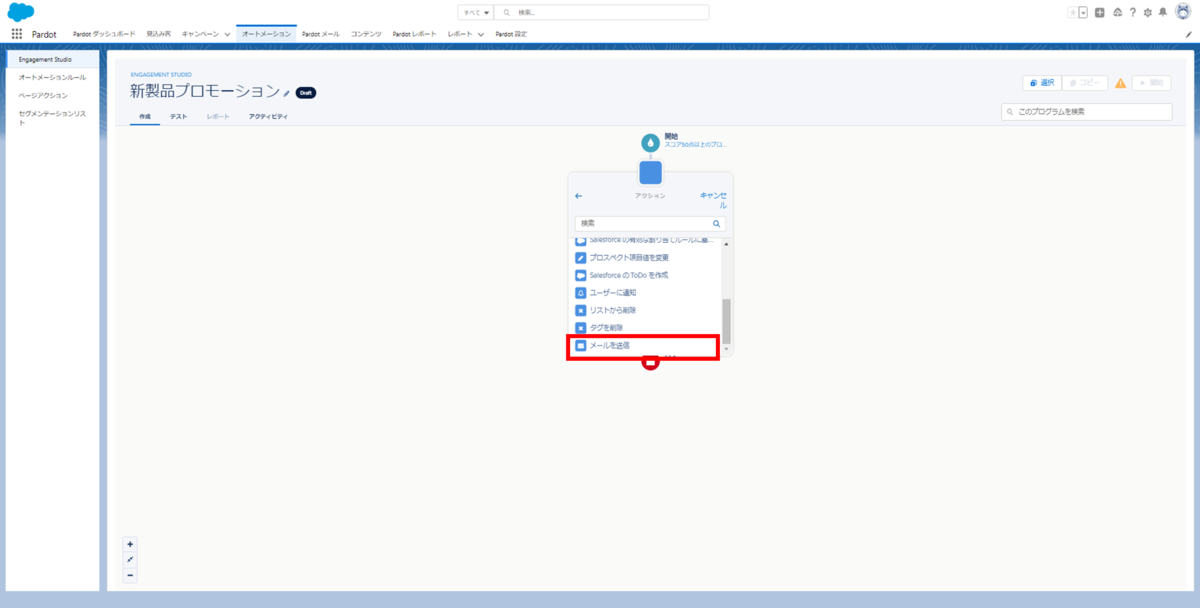Viewport: 1200px width, 608px height.
Task: Zoom out canvas with minus button
Action: [130, 575]
